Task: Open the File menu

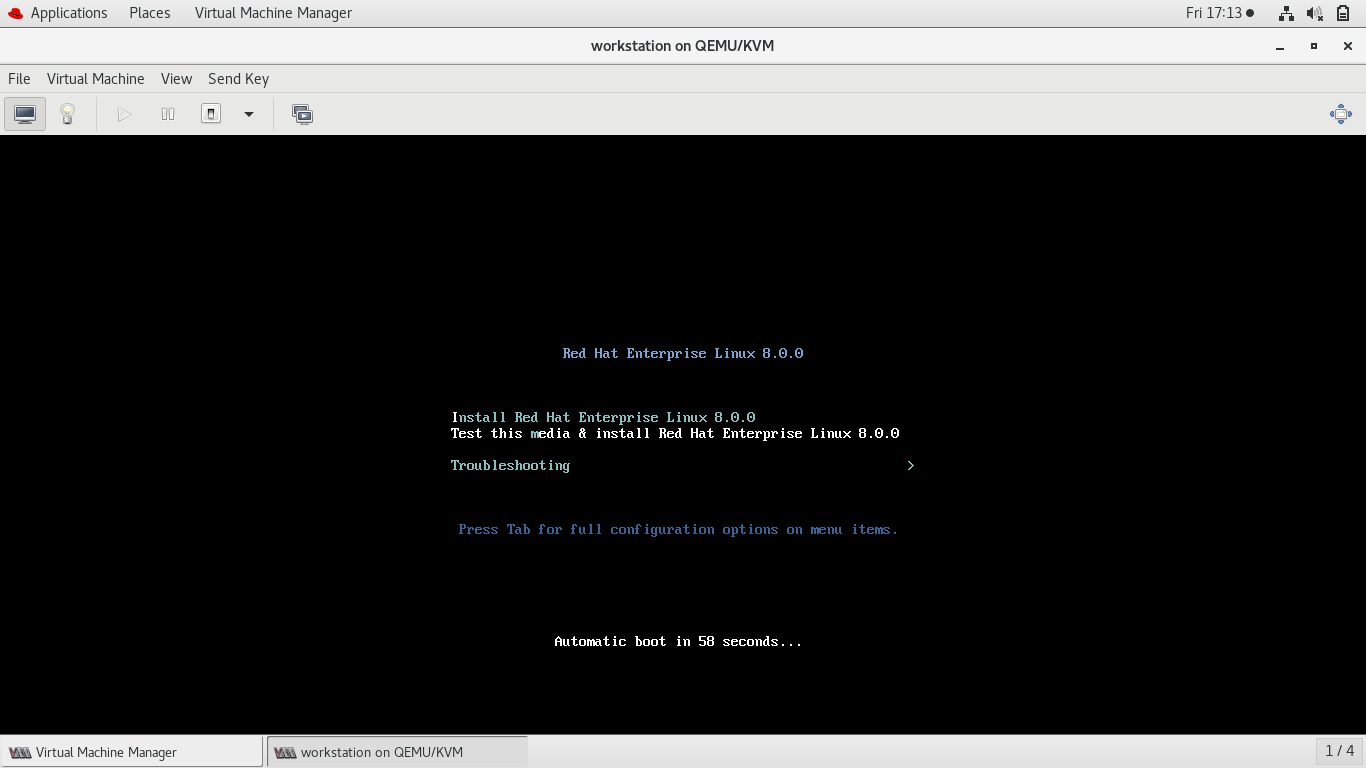Action: click(x=19, y=79)
